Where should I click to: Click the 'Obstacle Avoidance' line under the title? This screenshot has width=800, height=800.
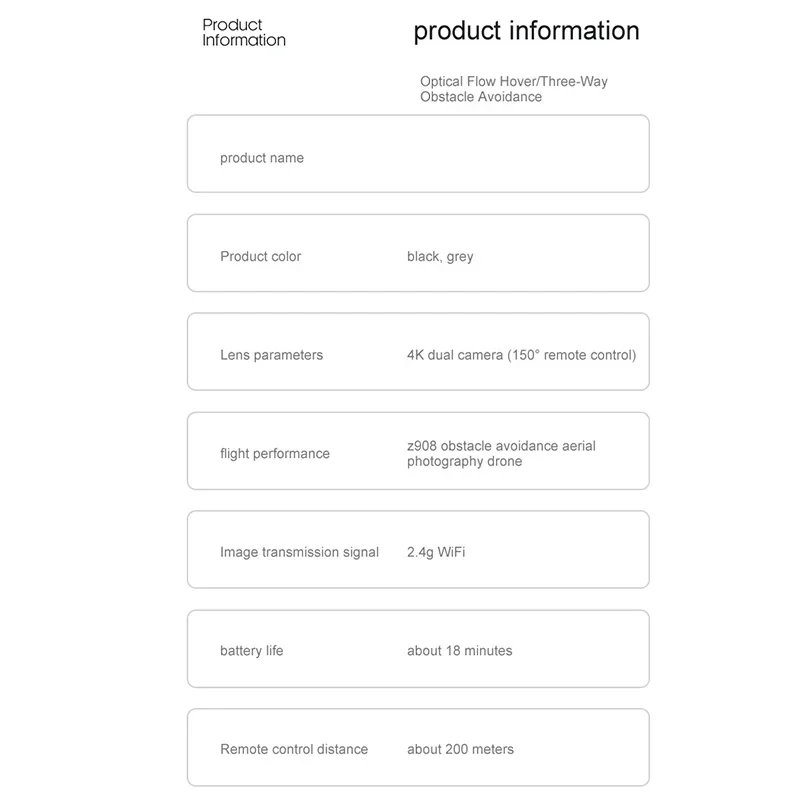[x=481, y=97]
